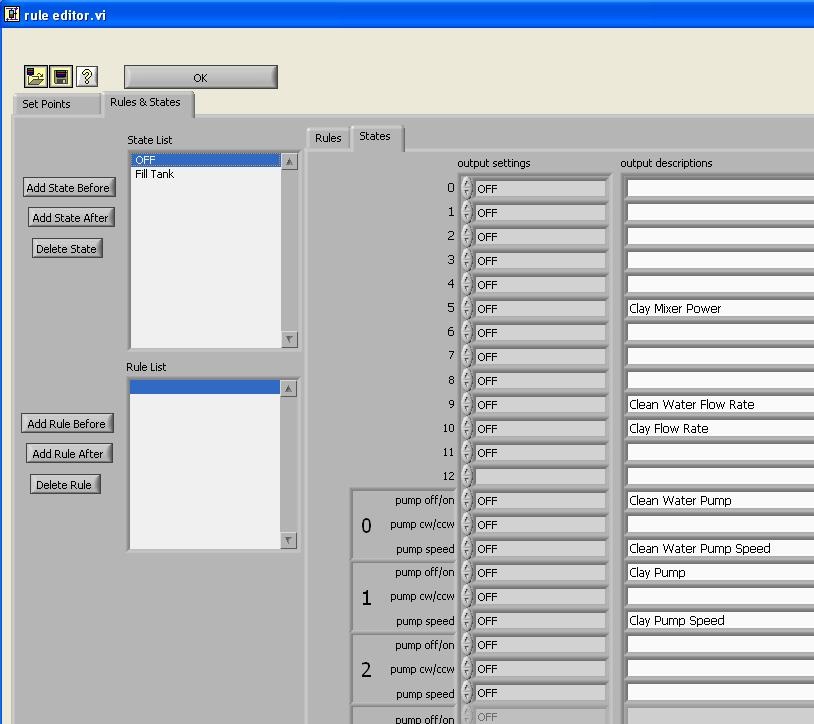
Task: Click the Clay Flow Rate description field
Action: tap(720, 428)
